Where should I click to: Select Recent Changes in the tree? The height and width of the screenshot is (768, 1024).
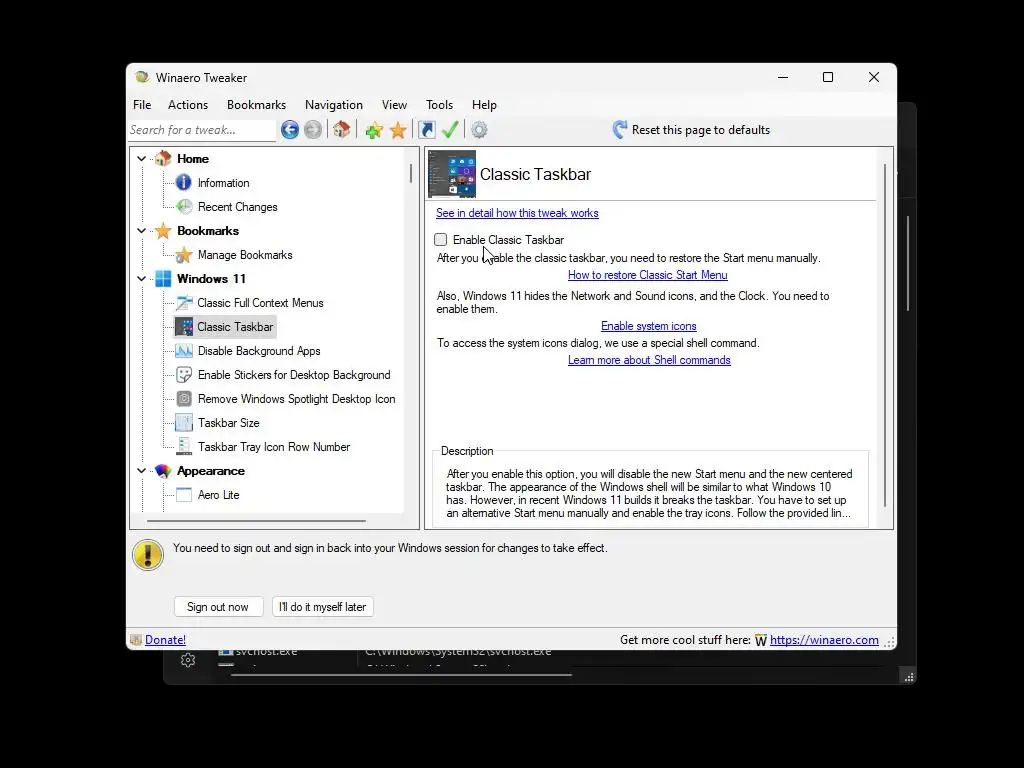click(x=238, y=207)
